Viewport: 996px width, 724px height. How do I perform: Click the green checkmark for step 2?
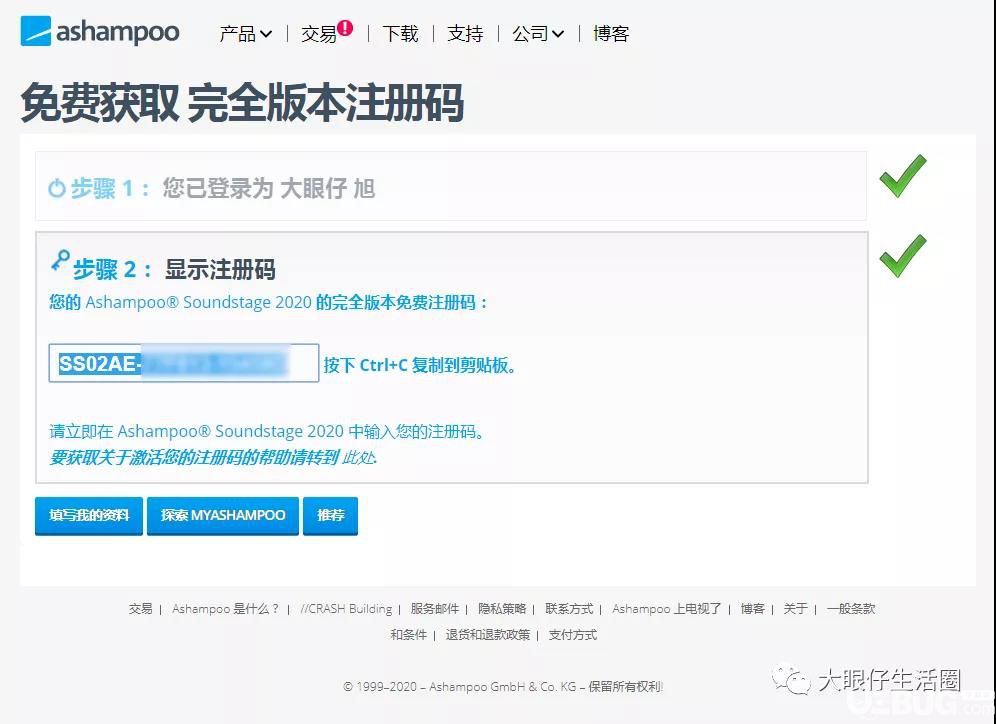pyautogui.click(x=903, y=256)
